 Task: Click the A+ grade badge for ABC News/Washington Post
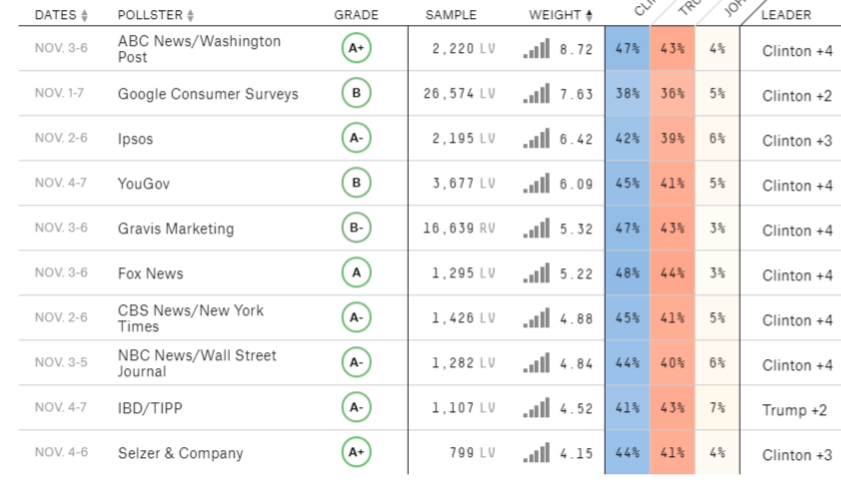[355, 49]
